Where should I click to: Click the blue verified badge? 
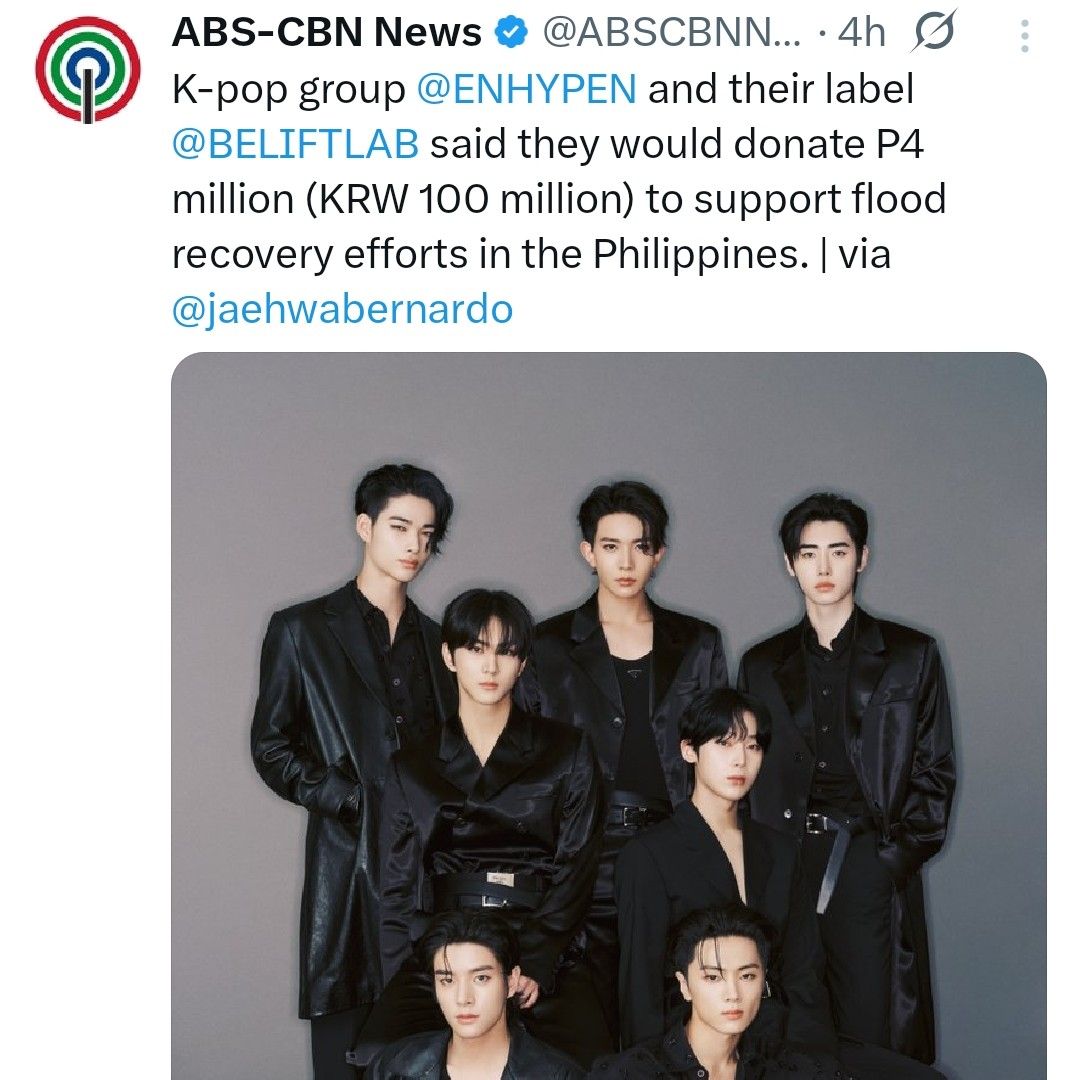click(511, 32)
